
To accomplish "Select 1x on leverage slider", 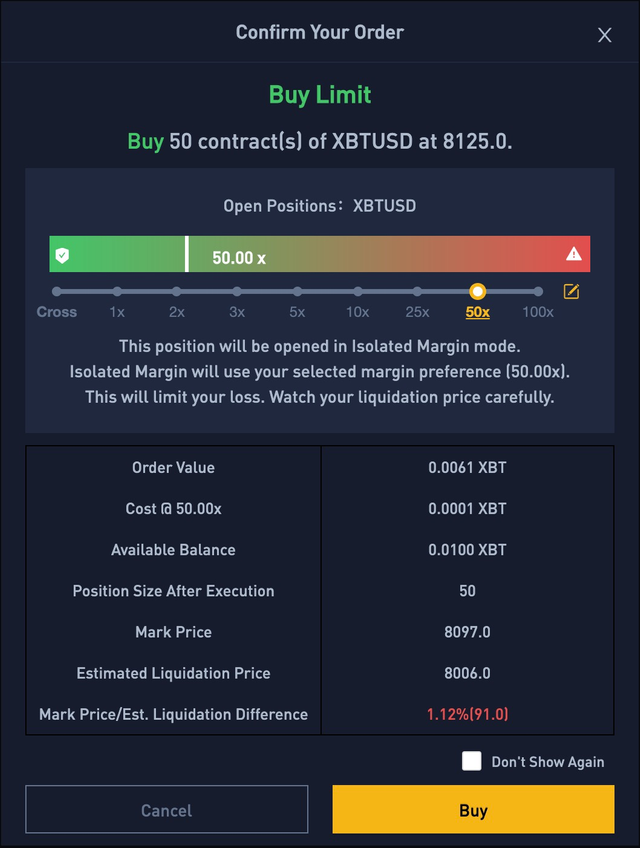I will pos(117,292).
